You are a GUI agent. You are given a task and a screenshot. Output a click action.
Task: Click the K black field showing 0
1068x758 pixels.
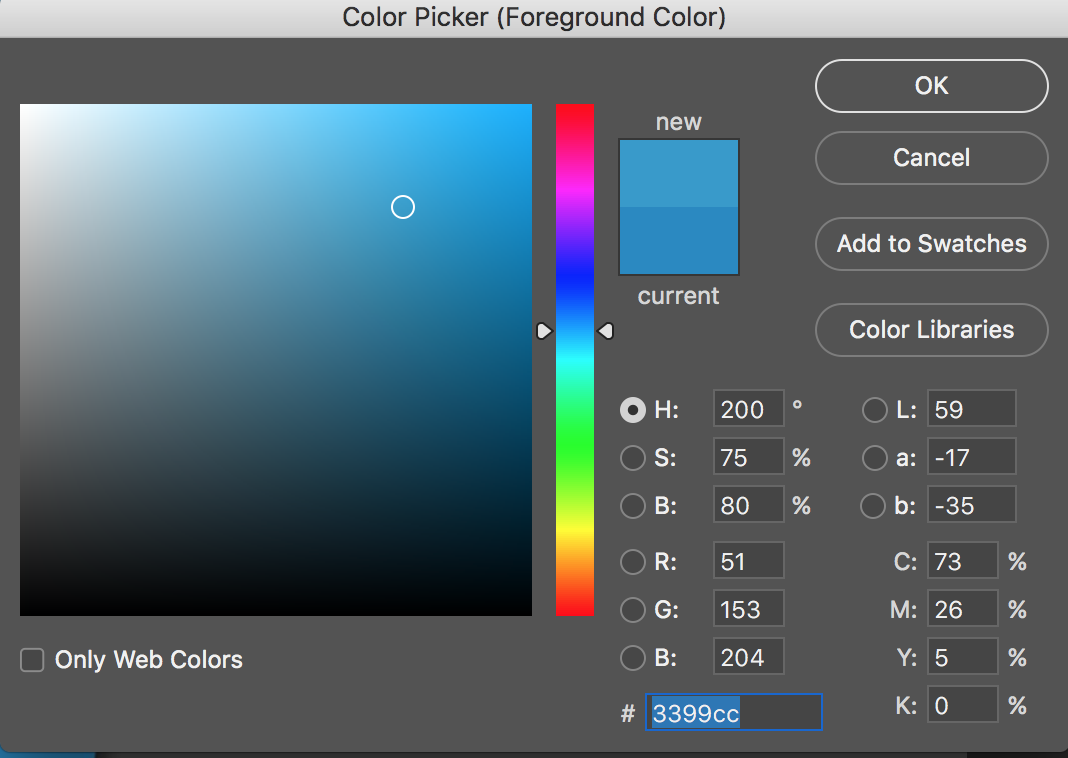(962, 706)
